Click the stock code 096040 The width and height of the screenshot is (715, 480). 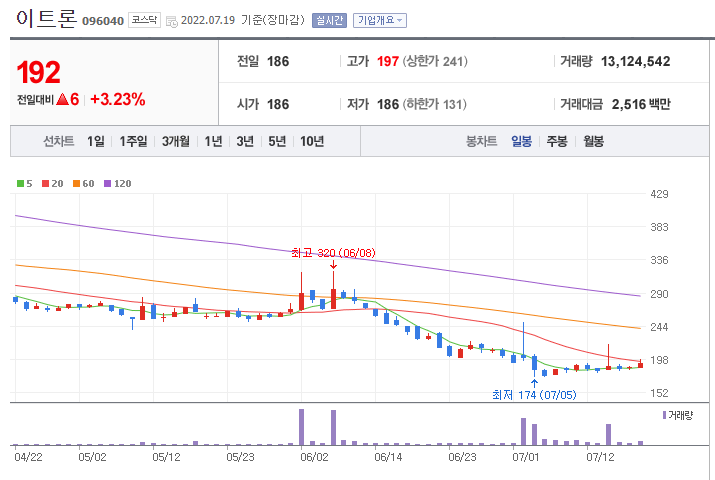pos(103,21)
